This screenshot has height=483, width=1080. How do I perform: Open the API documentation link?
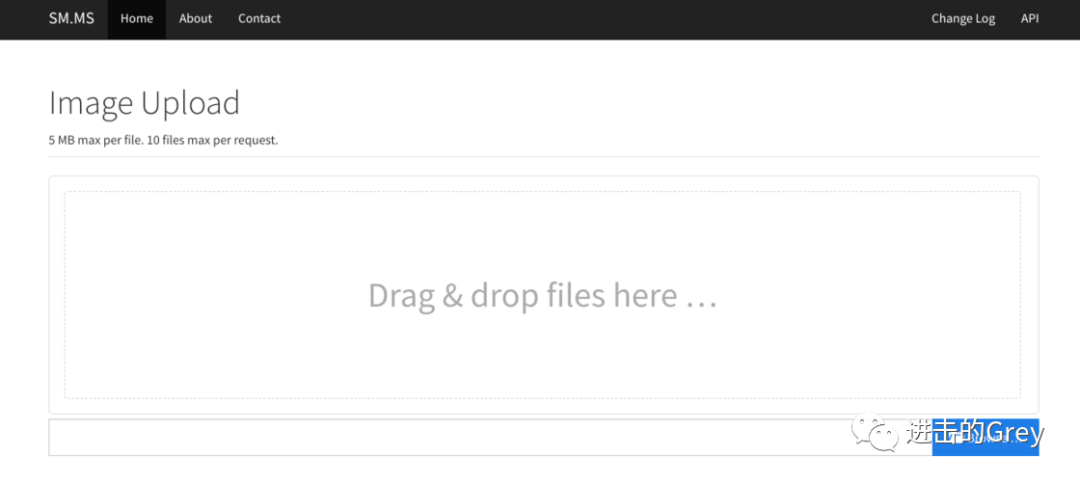coord(1030,19)
